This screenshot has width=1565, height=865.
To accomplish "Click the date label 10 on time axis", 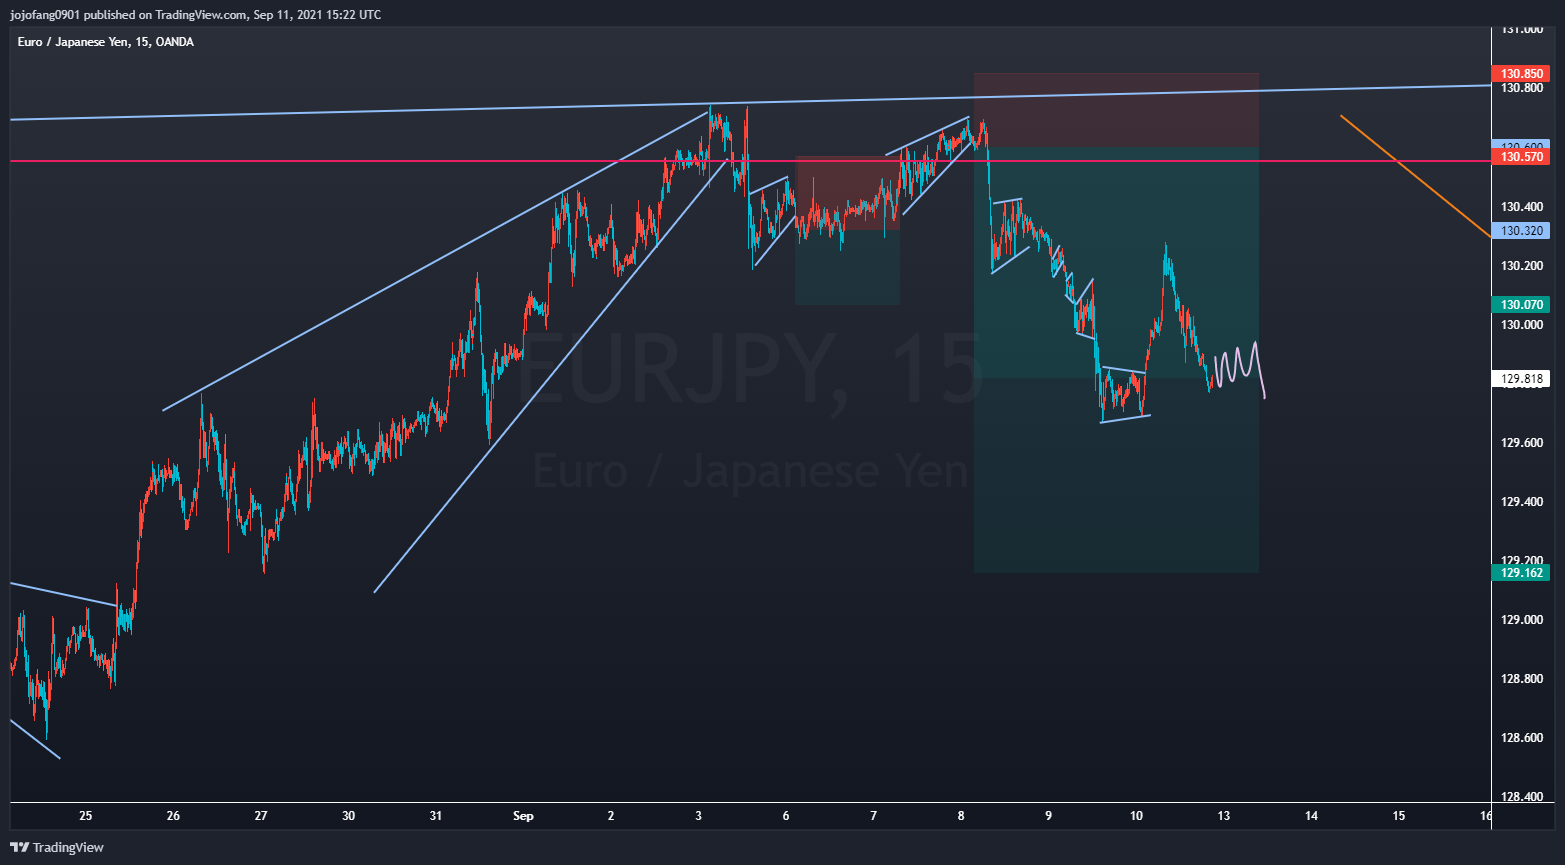I will (1136, 816).
